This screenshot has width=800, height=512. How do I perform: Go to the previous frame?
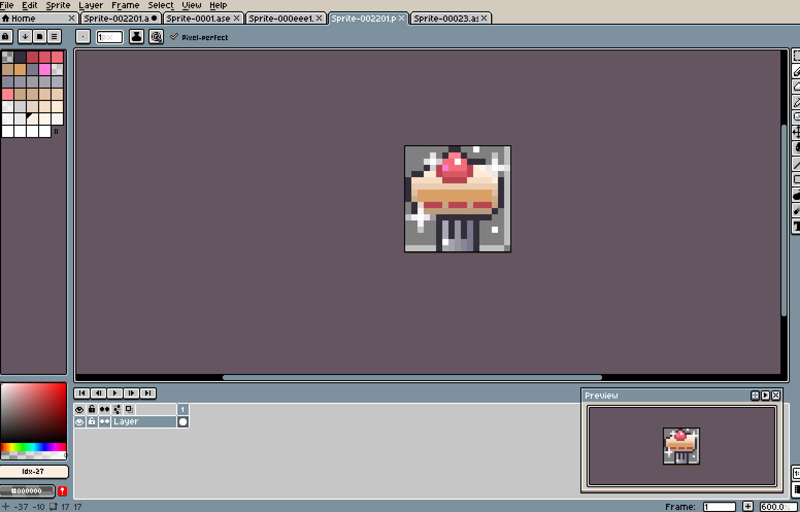98,393
